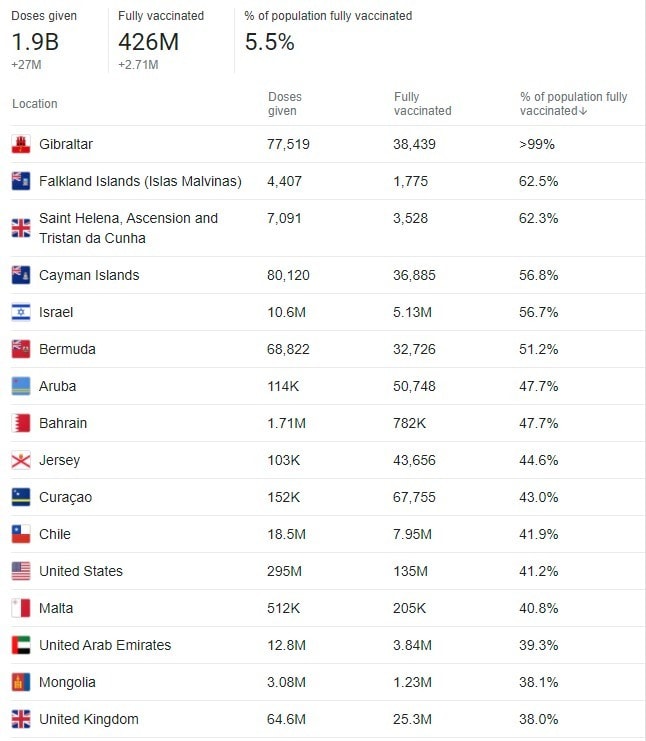The height and width of the screenshot is (741, 646).
Task: Click the Chile flag icon
Action: pos(21,534)
